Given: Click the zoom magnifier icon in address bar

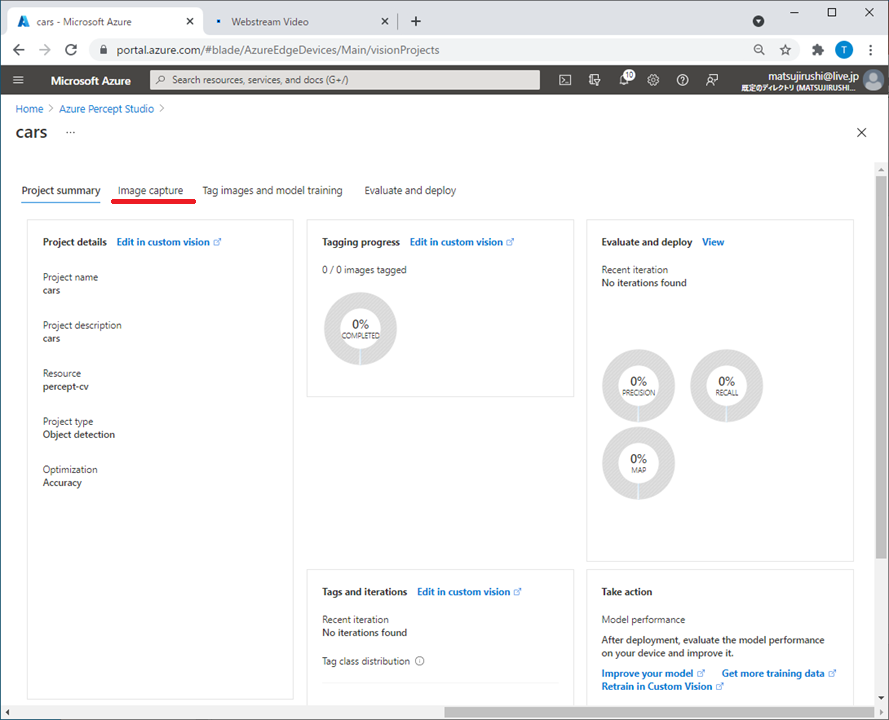Looking at the screenshot, I should 759,50.
